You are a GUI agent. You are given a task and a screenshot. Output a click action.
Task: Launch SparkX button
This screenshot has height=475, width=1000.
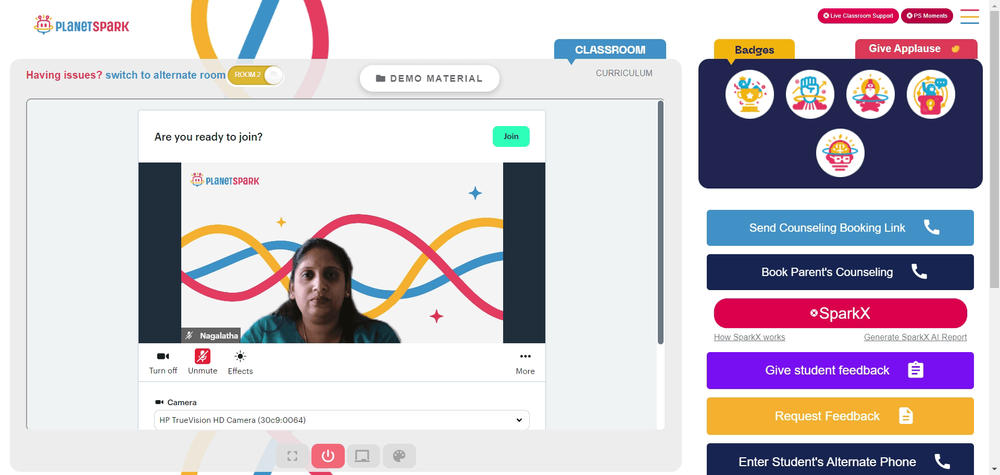coord(840,314)
